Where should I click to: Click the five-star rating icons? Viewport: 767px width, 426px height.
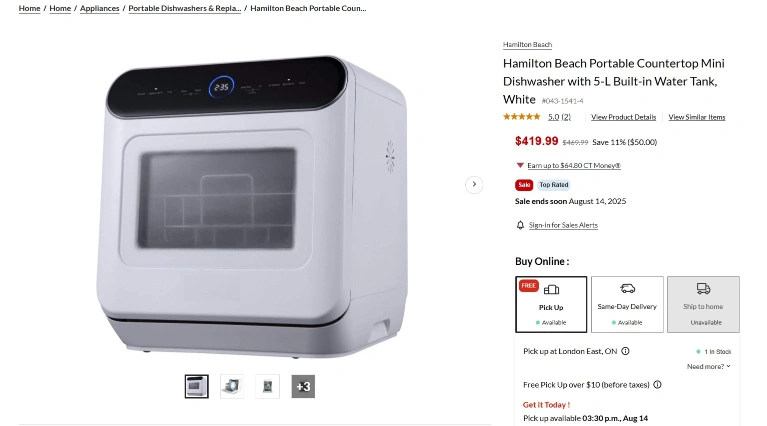point(521,117)
